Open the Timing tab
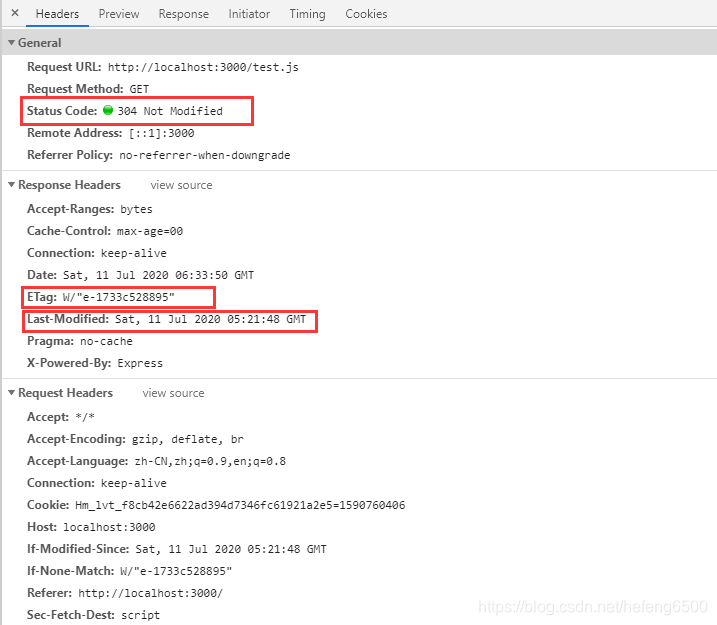The height and width of the screenshot is (625, 717). (x=307, y=14)
